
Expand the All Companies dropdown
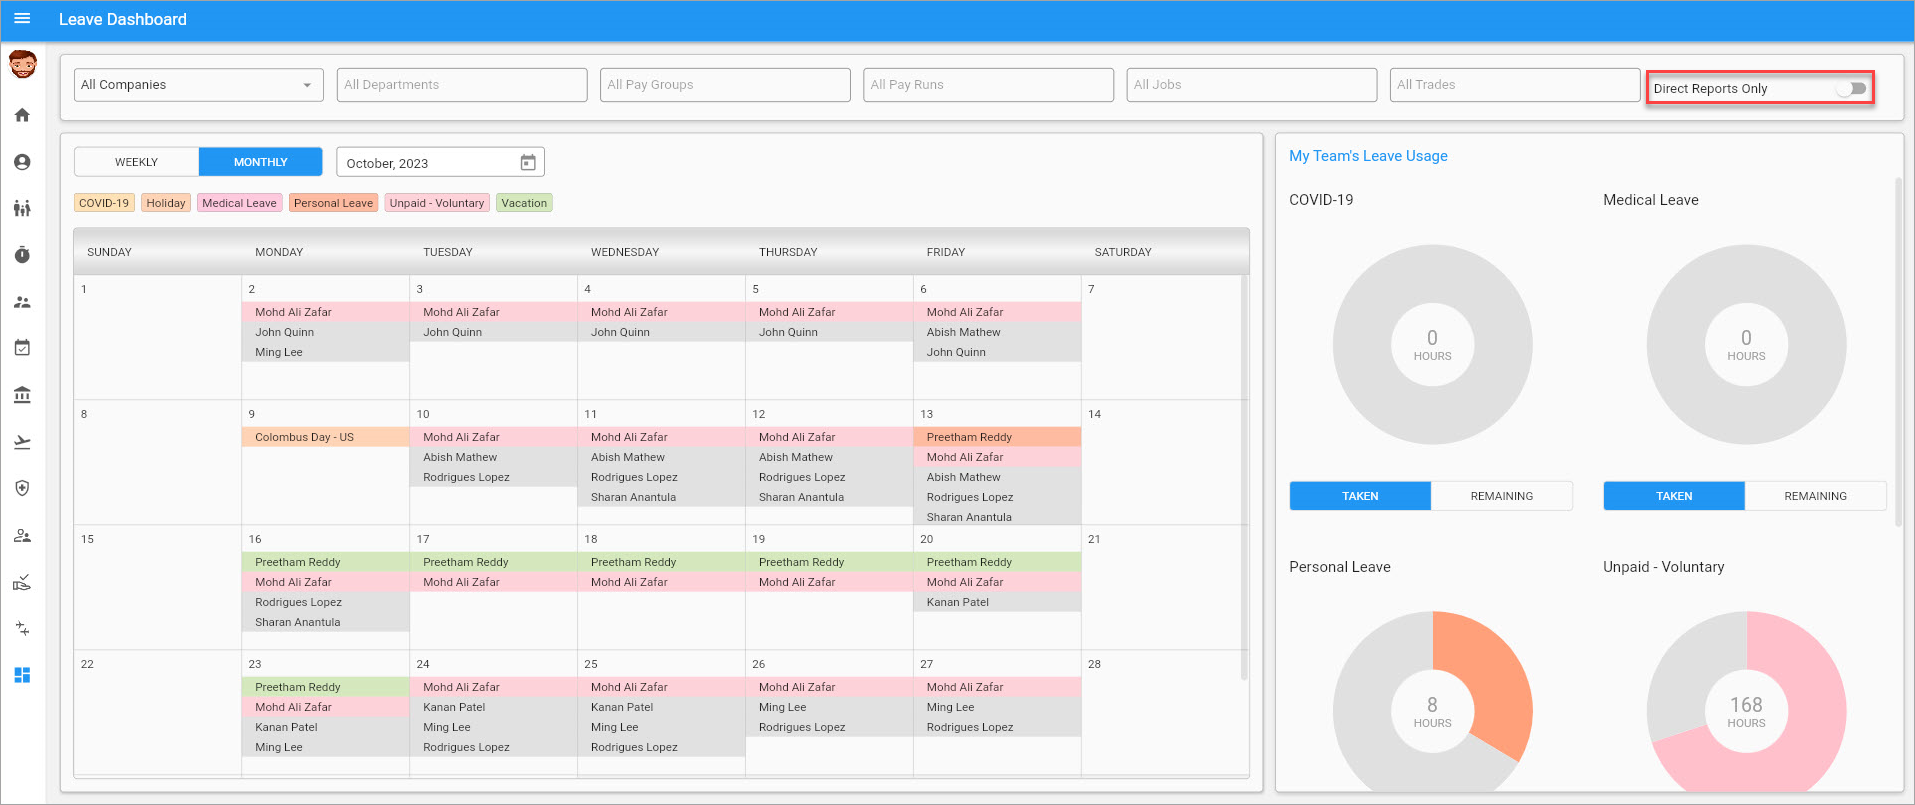(199, 85)
